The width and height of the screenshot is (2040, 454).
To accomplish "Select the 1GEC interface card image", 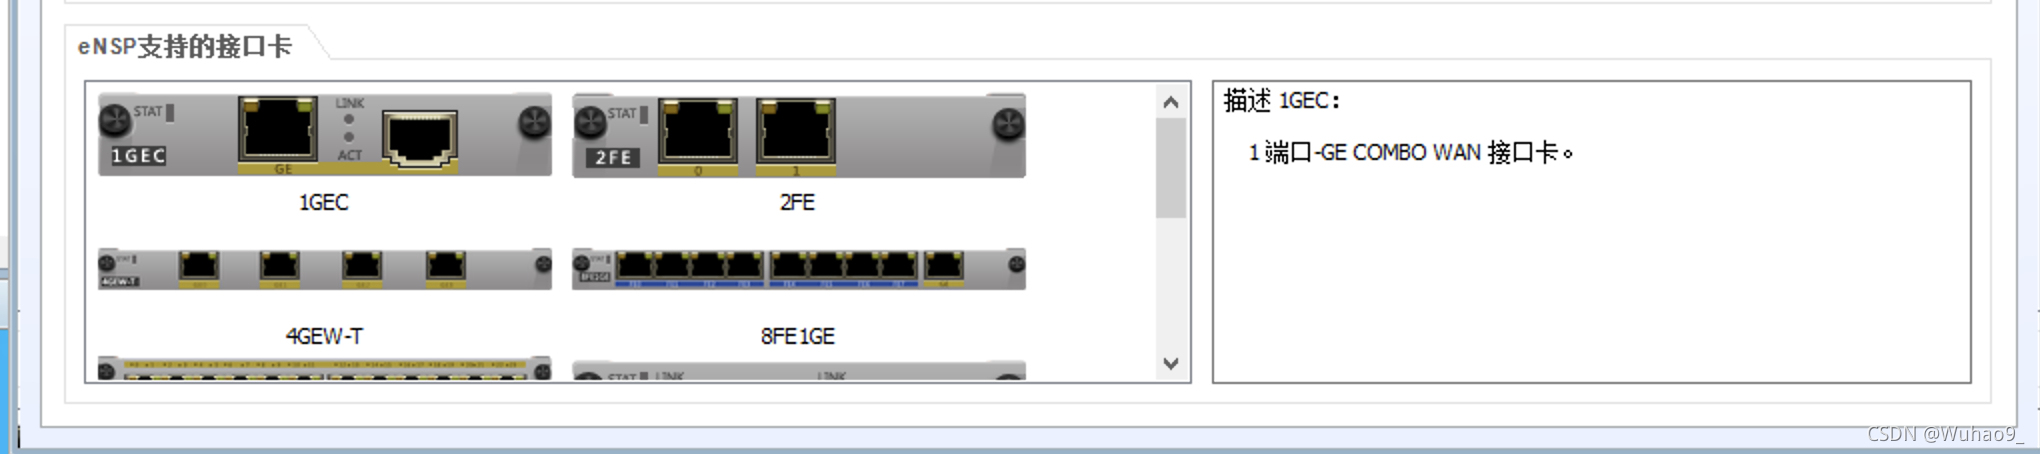I will [x=325, y=135].
